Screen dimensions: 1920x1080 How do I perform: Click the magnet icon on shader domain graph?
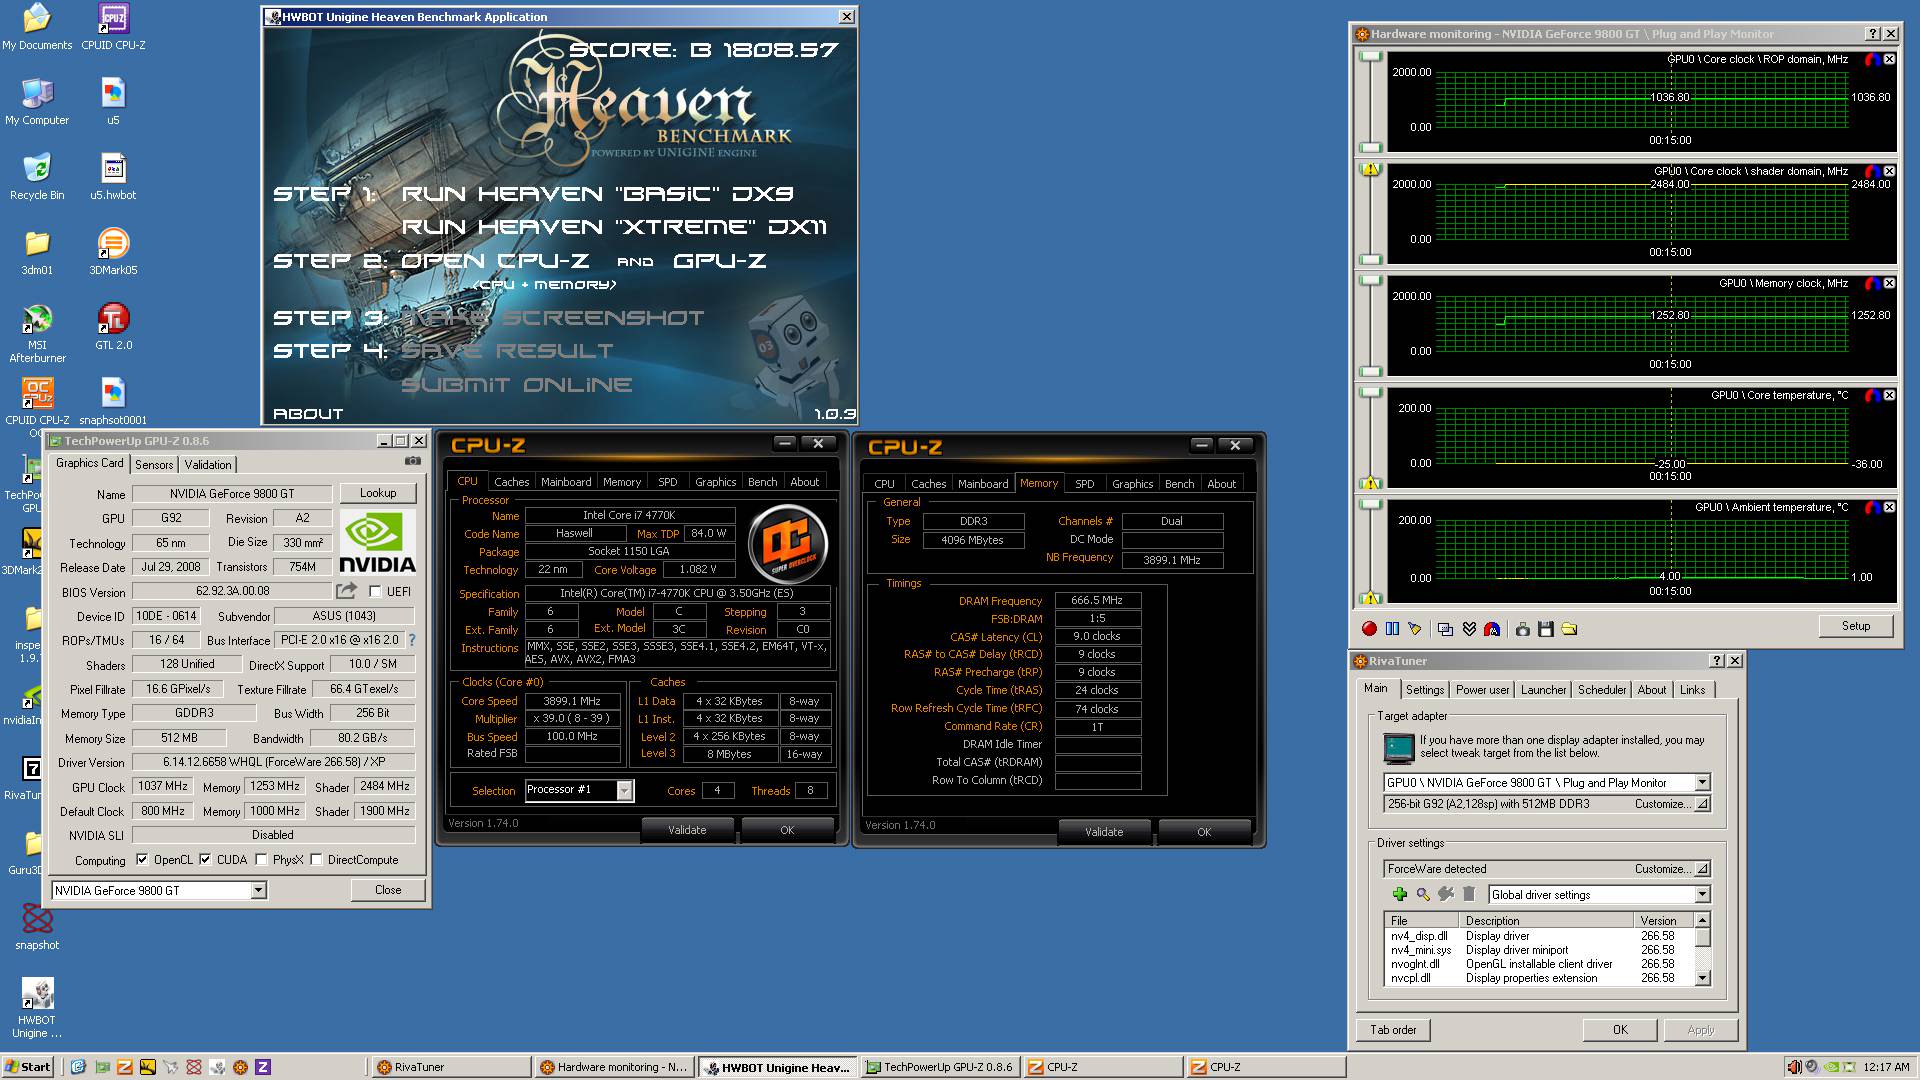pyautogui.click(x=1871, y=172)
